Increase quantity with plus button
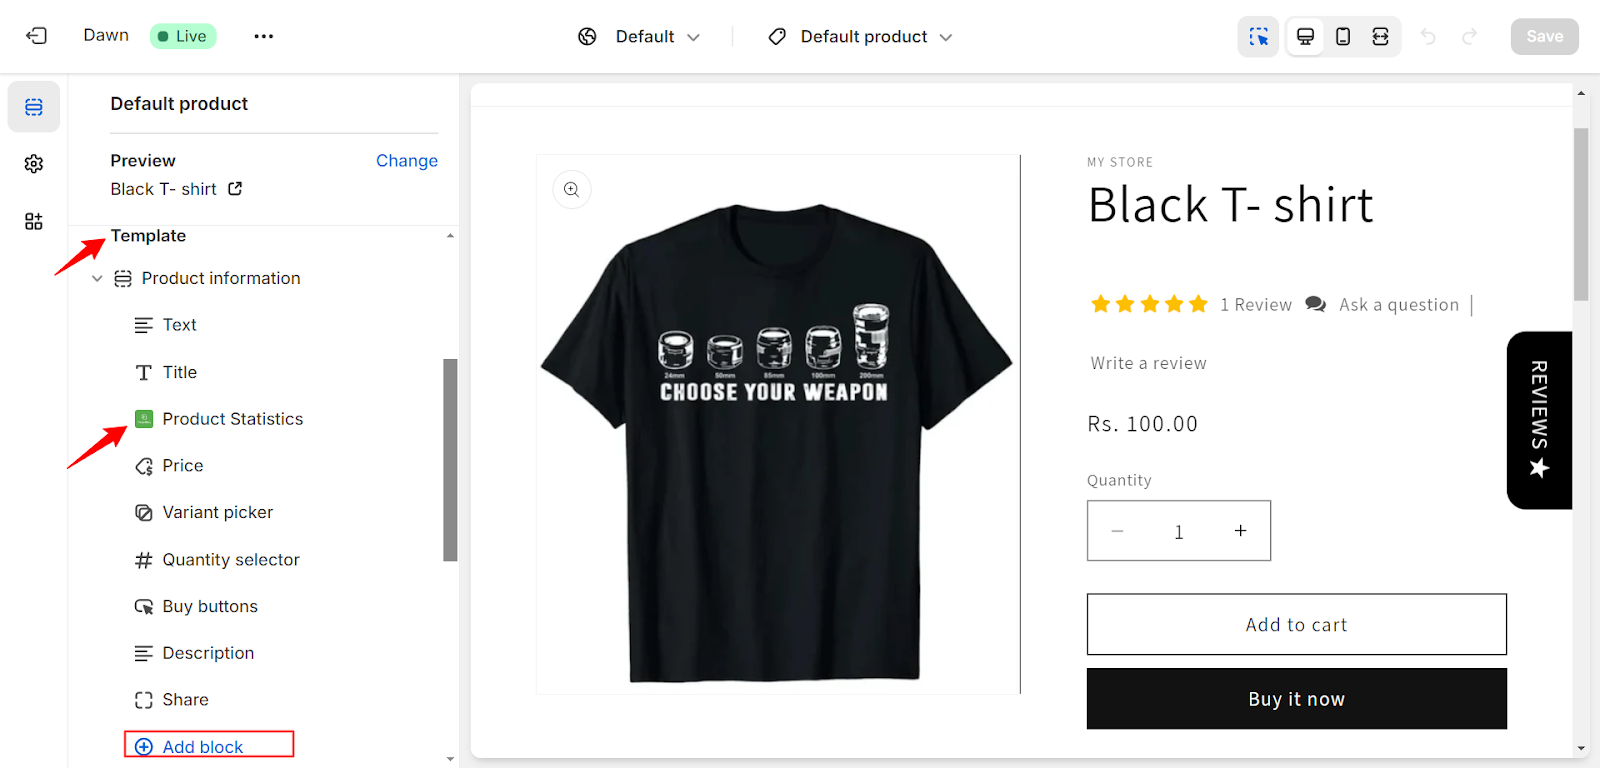The width and height of the screenshot is (1600, 768). [x=1240, y=531]
